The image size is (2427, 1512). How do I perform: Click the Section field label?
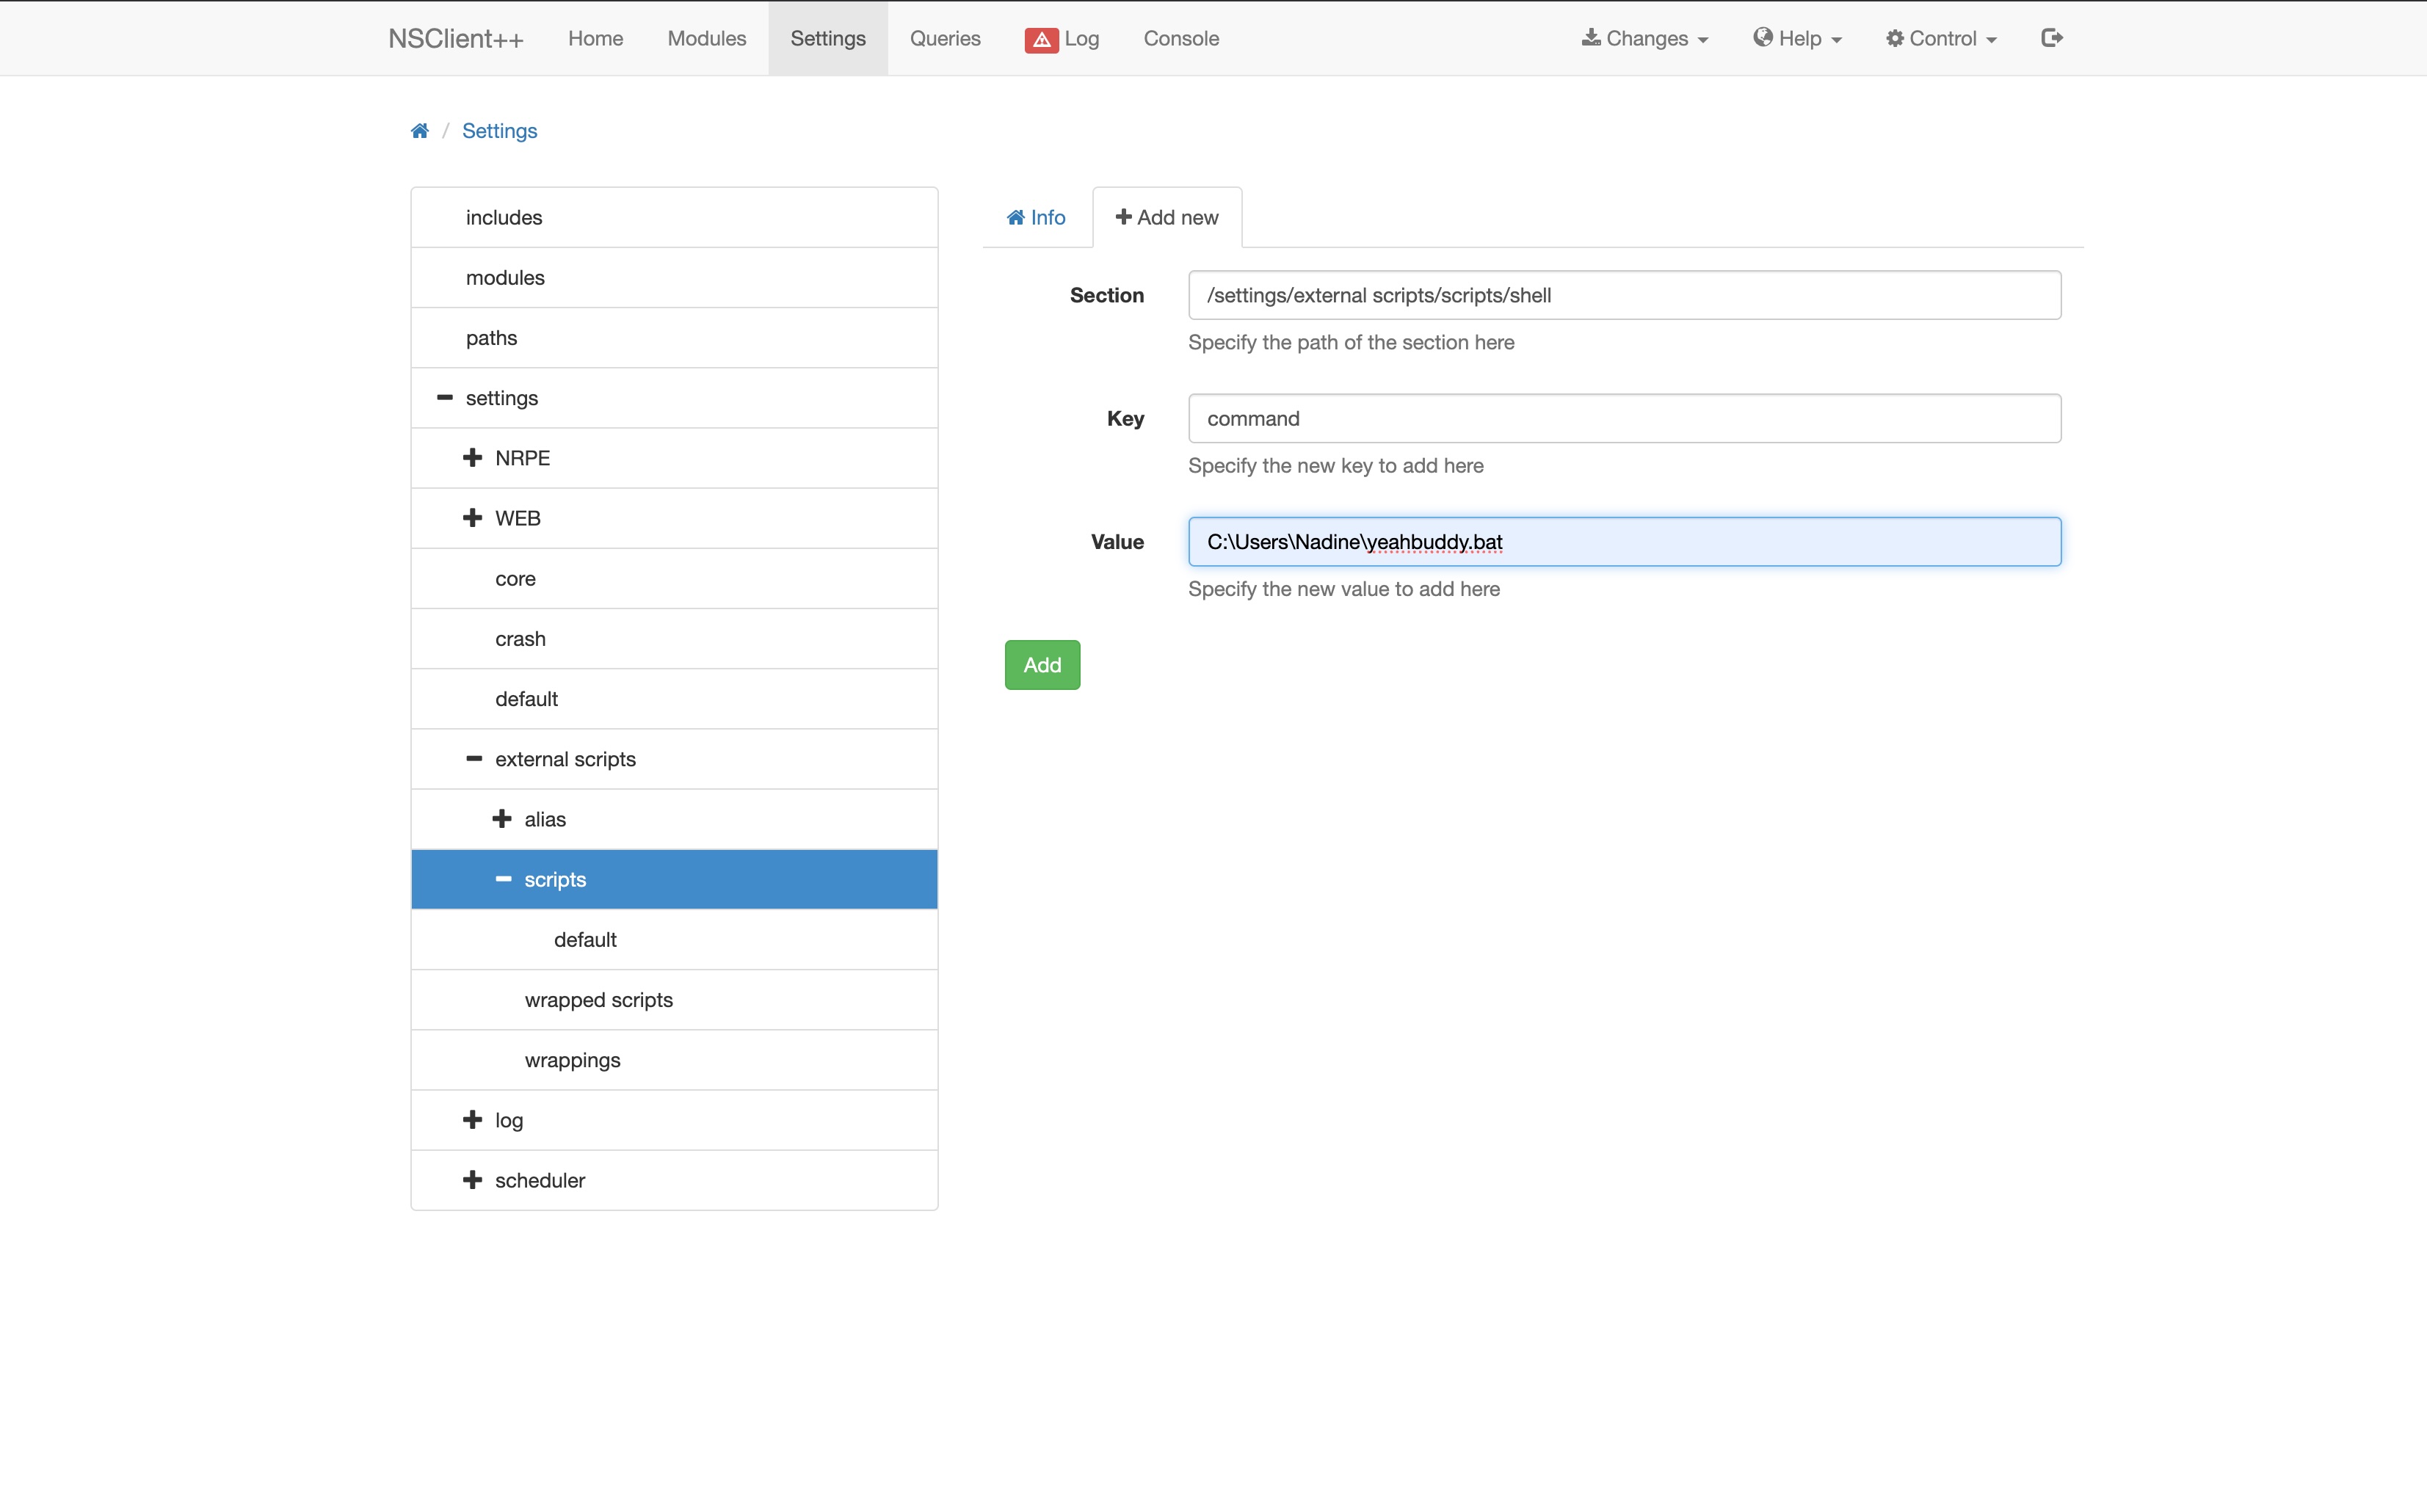tap(1107, 295)
